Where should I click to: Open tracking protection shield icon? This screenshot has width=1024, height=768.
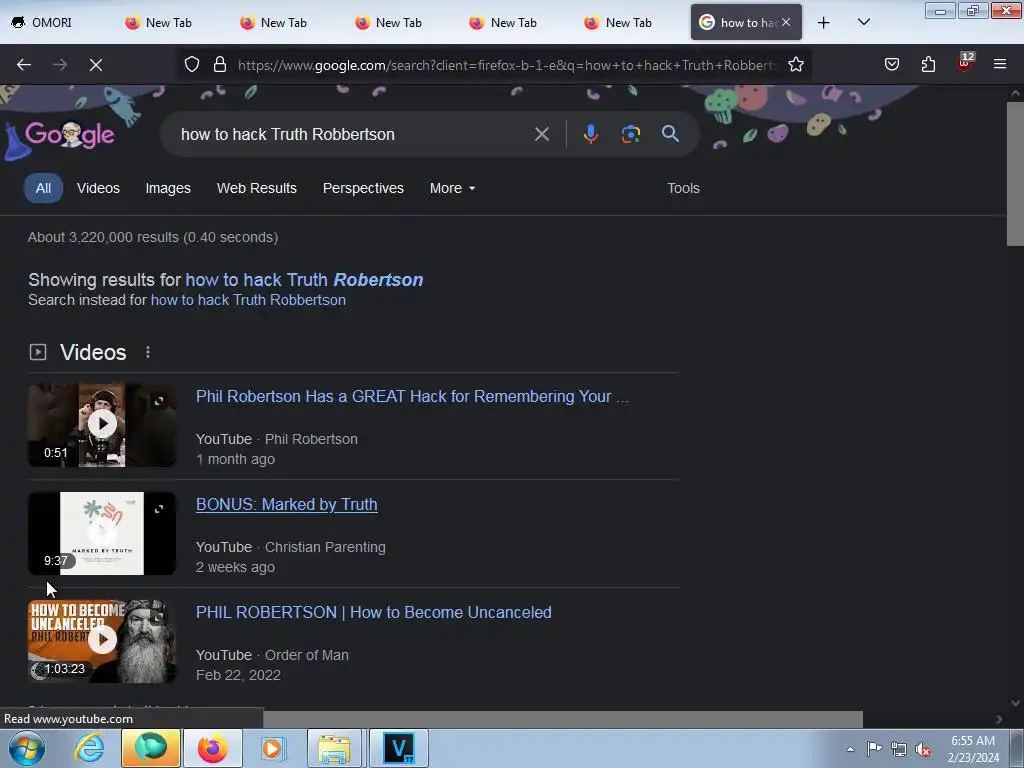[x=191, y=65]
